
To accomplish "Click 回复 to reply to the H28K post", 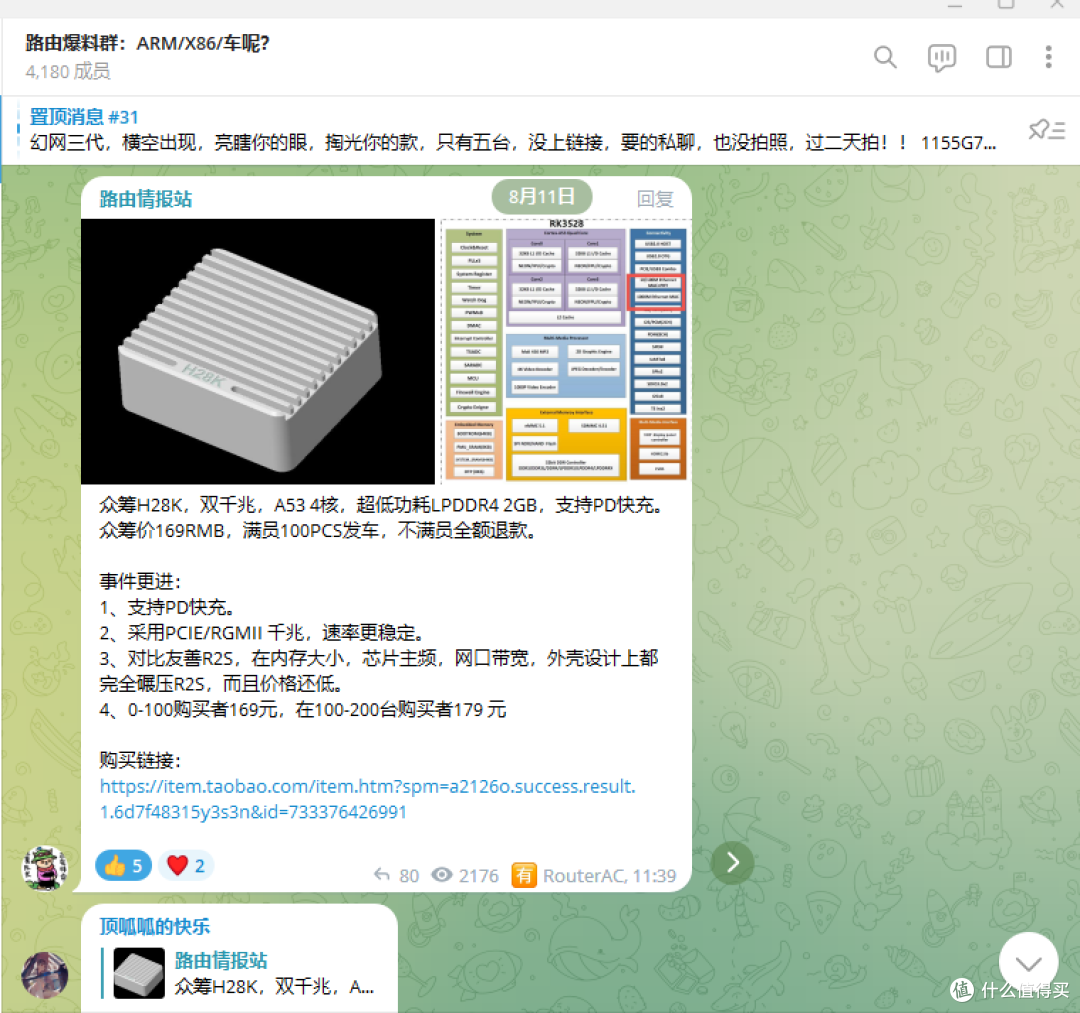I will click(655, 198).
